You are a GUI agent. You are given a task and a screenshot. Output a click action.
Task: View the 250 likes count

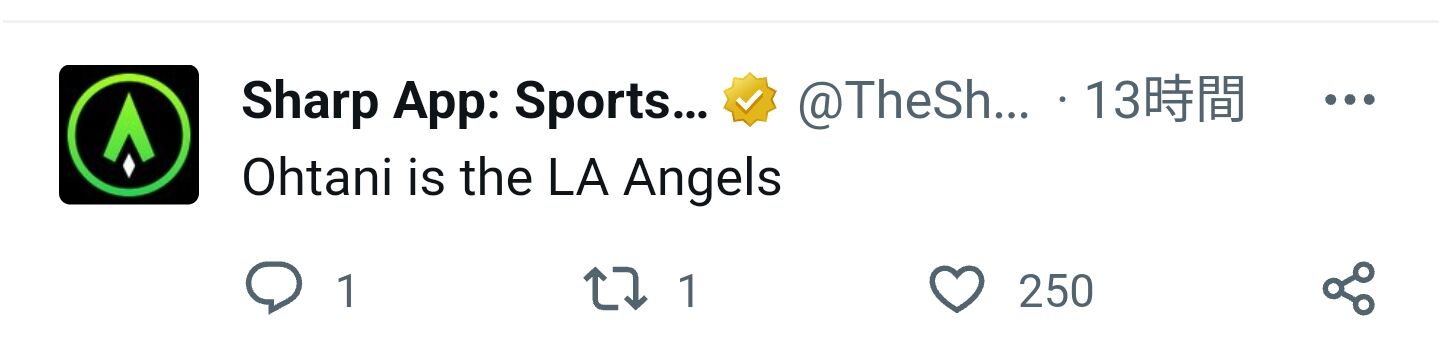point(1056,292)
